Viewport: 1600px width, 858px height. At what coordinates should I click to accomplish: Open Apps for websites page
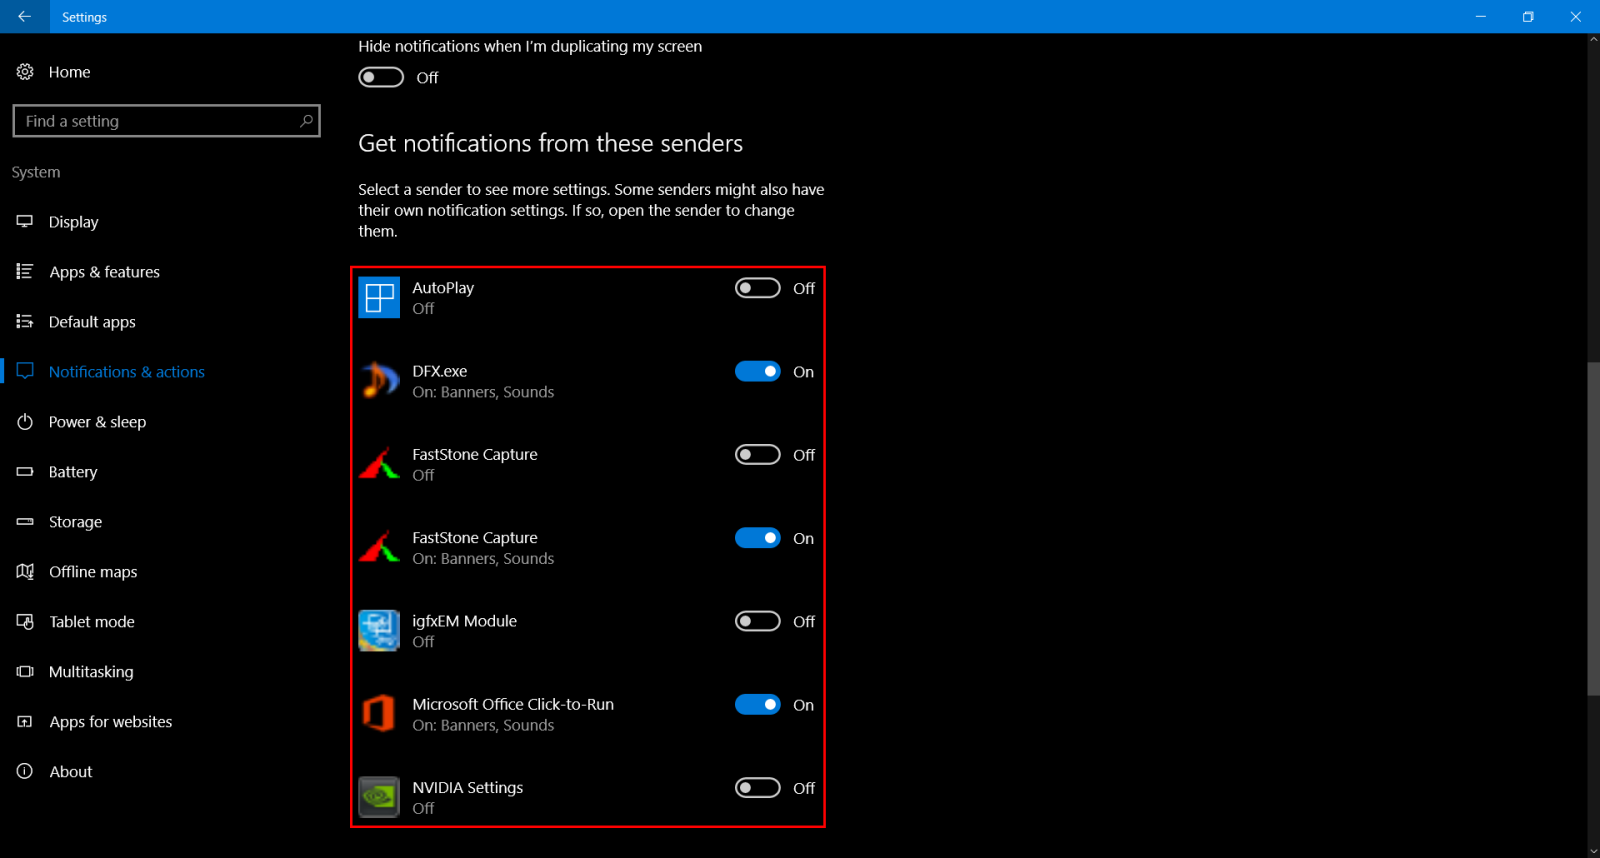[x=111, y=722]
